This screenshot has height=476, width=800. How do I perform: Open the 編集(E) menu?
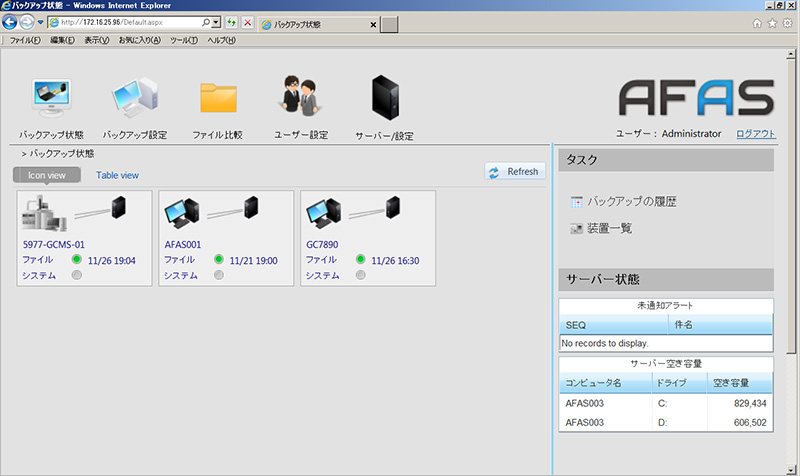(x=62, y=40)
